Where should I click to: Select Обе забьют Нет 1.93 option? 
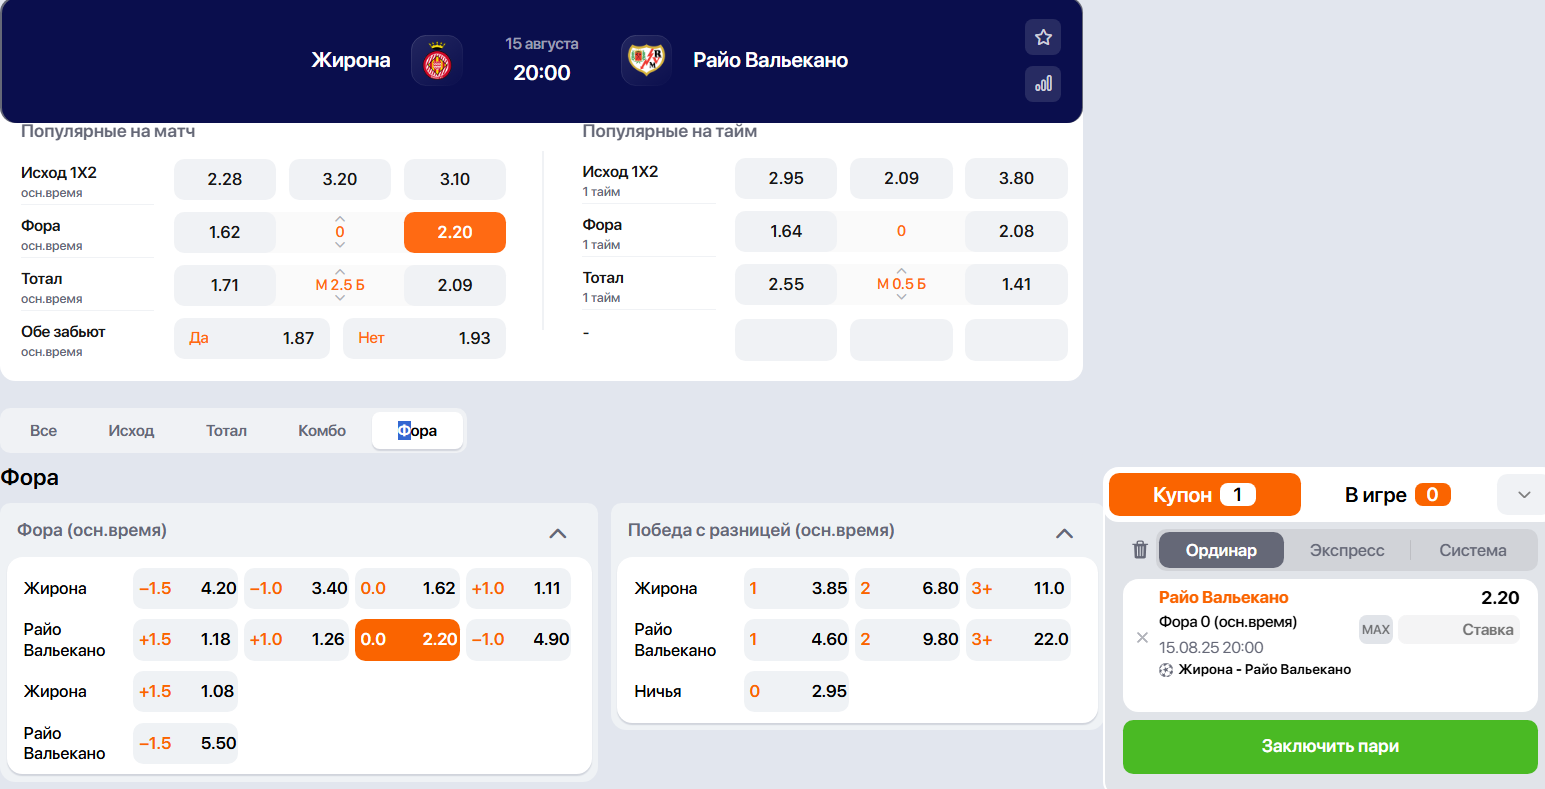click(x=424, y=338)
